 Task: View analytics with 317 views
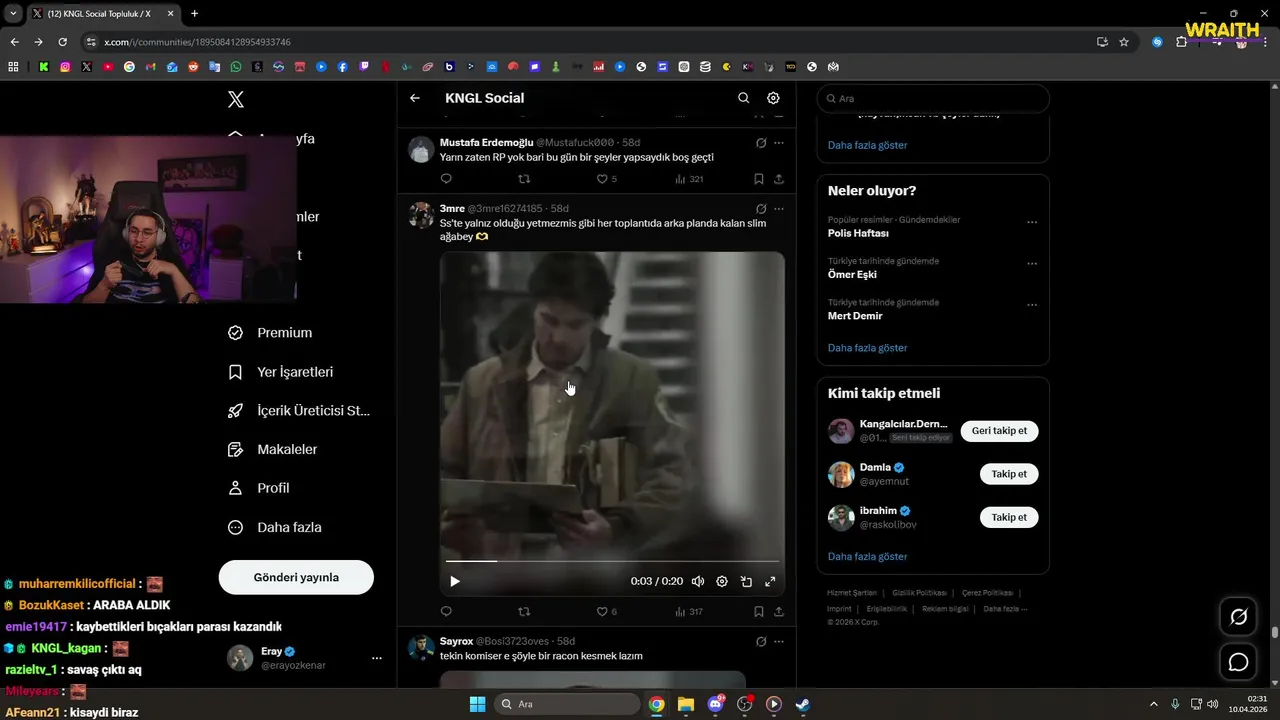point(689,611)
